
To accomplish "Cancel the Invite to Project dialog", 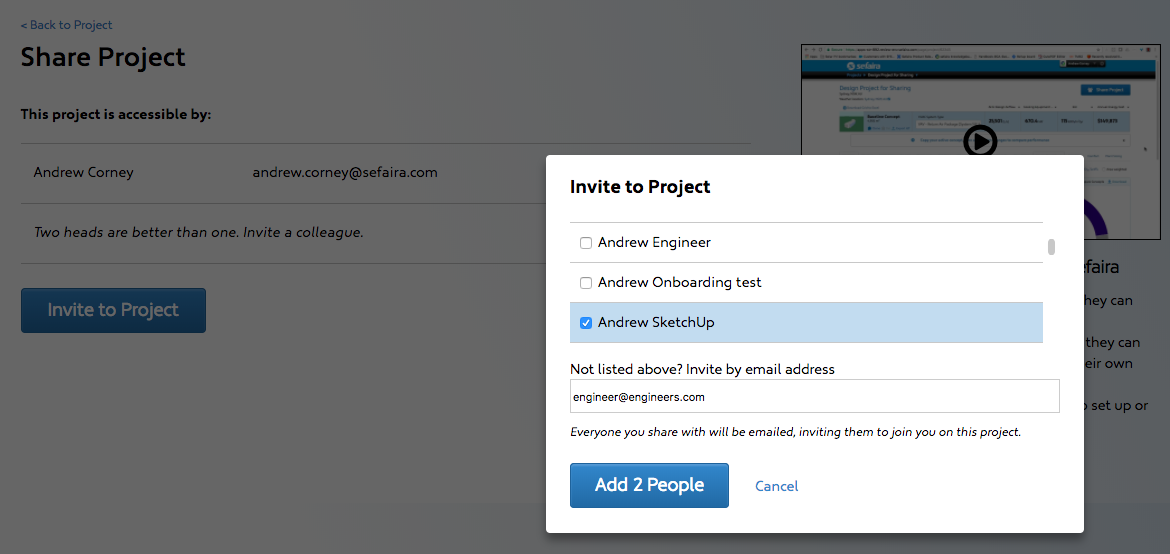I will (x=776, y=486).
